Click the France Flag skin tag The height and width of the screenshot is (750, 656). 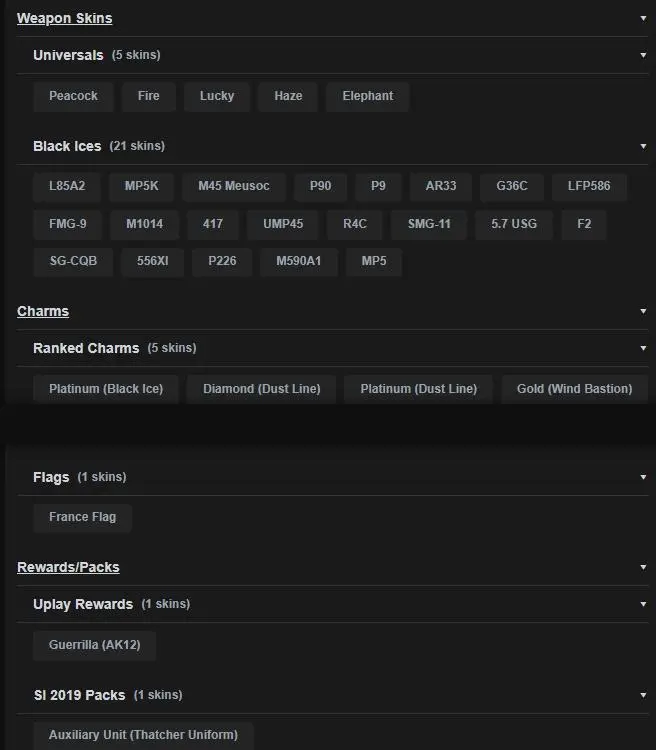[82, 517]
